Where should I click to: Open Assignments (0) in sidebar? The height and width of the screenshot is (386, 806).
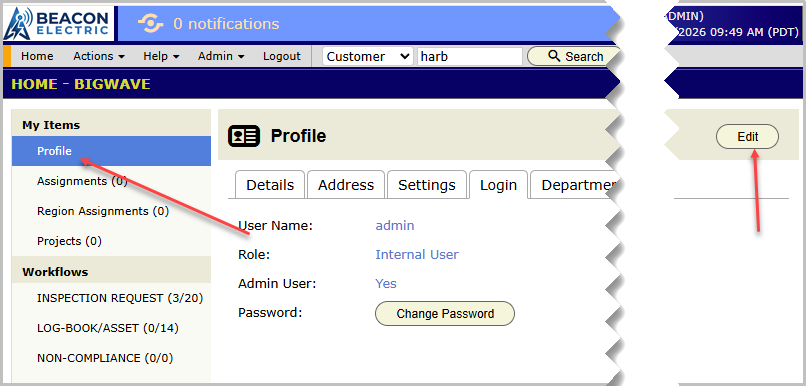111,181
